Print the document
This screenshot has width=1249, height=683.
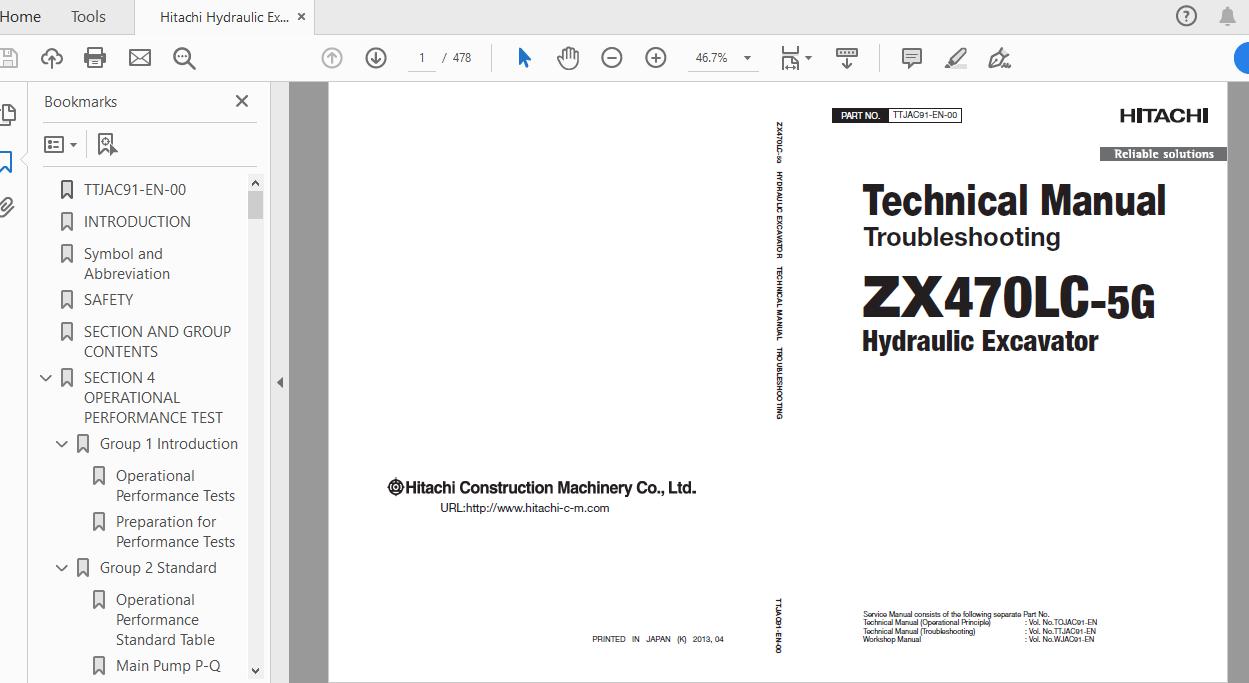tap(94, 57)
